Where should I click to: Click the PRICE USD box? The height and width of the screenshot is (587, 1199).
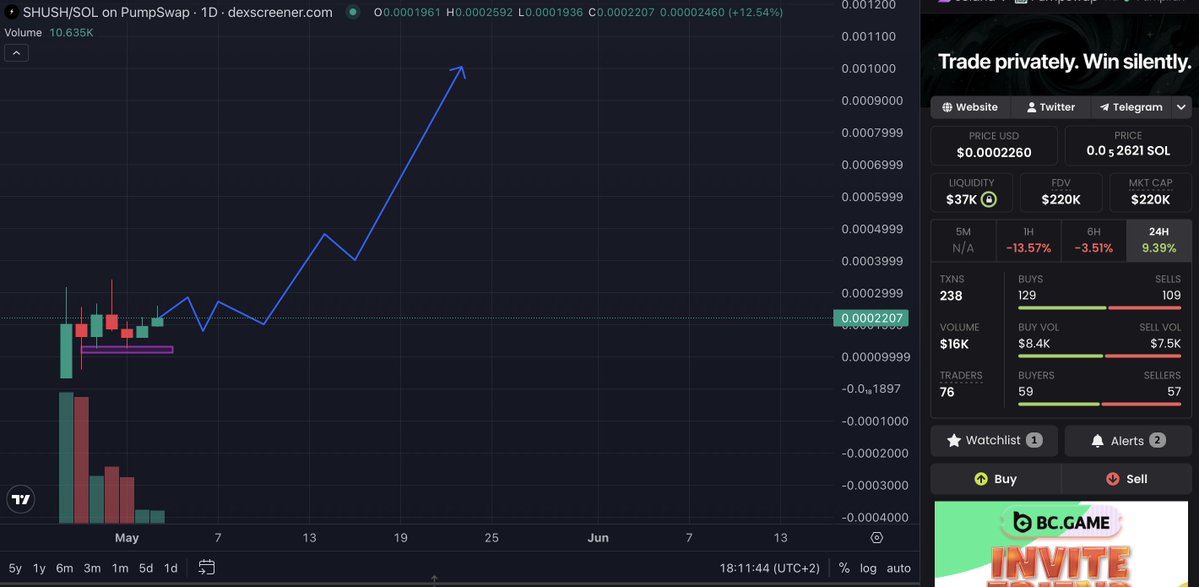pos(994,145)
